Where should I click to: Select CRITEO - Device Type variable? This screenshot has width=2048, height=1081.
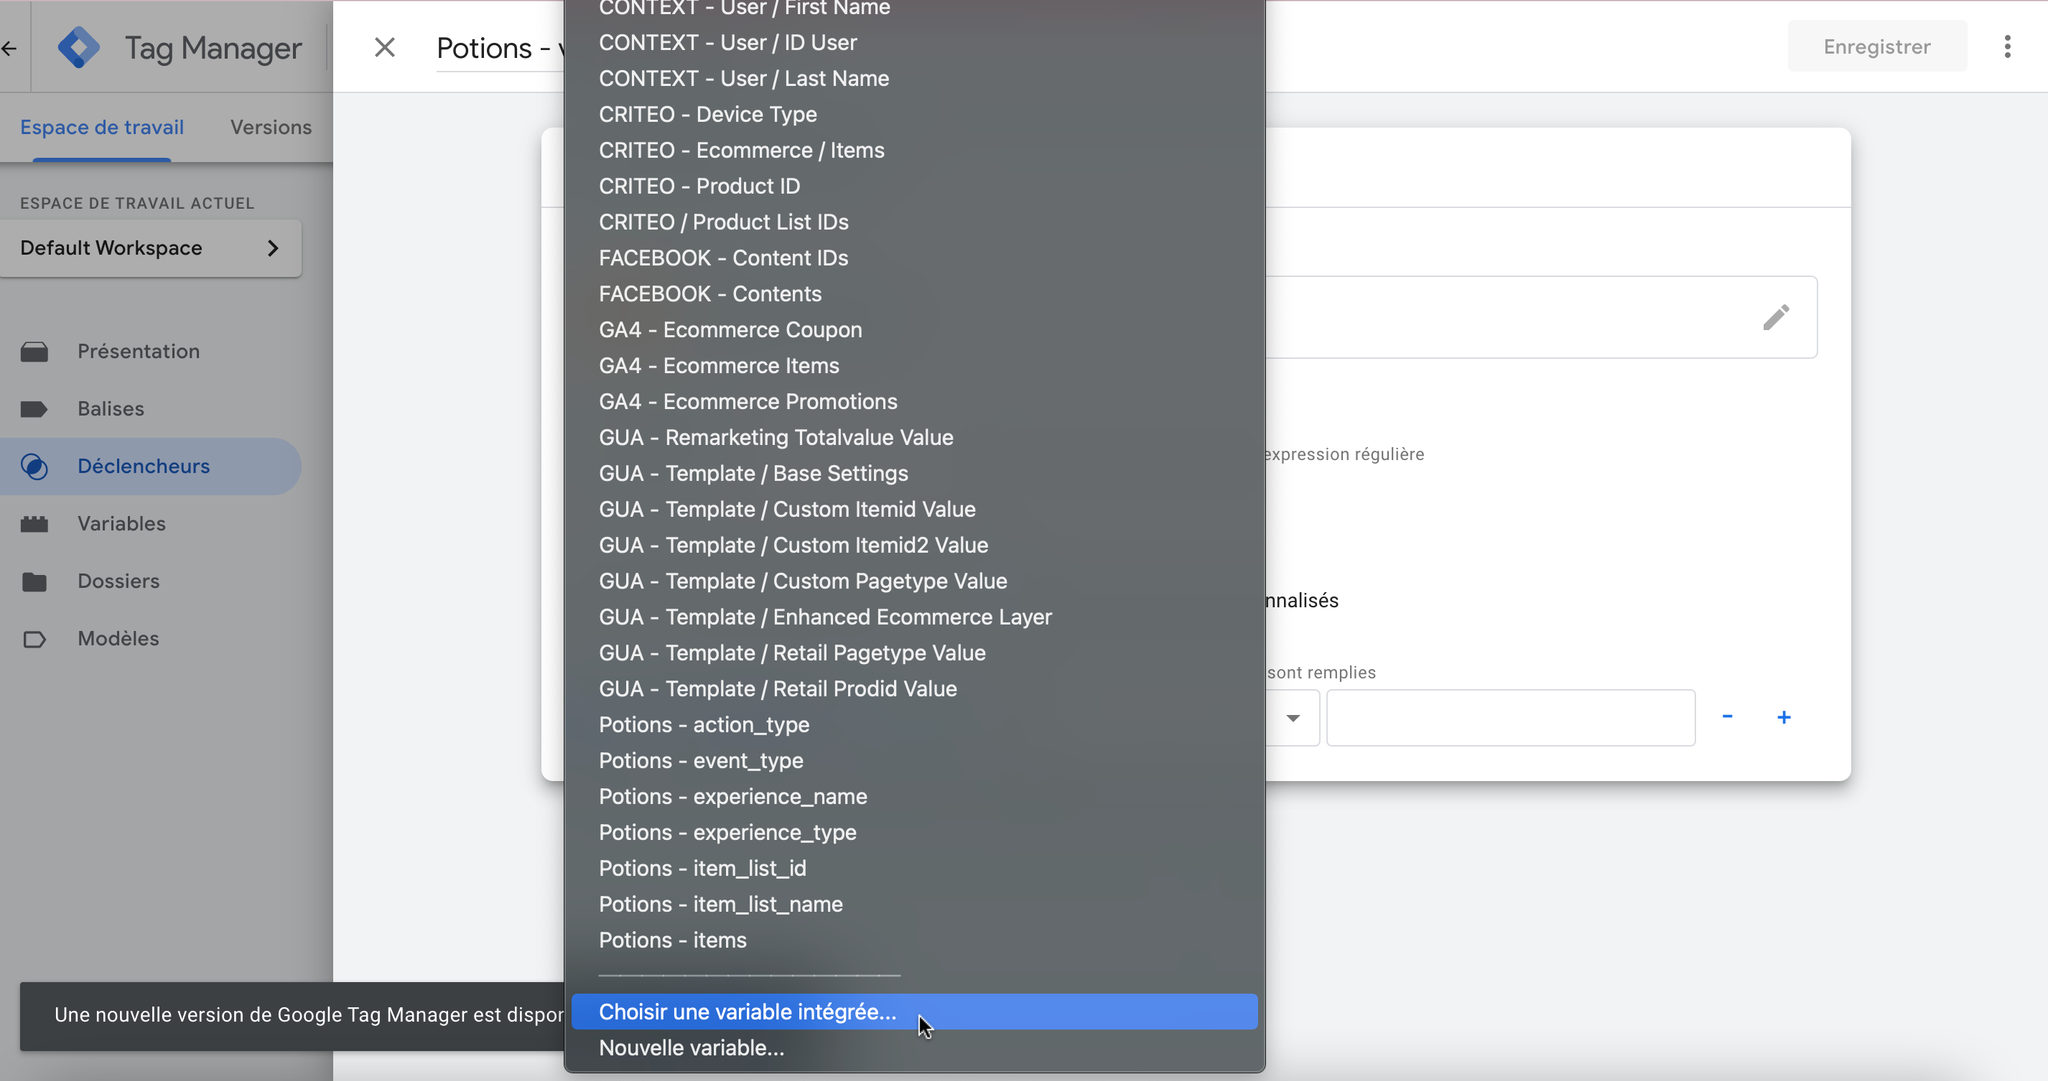coord(915,114)
